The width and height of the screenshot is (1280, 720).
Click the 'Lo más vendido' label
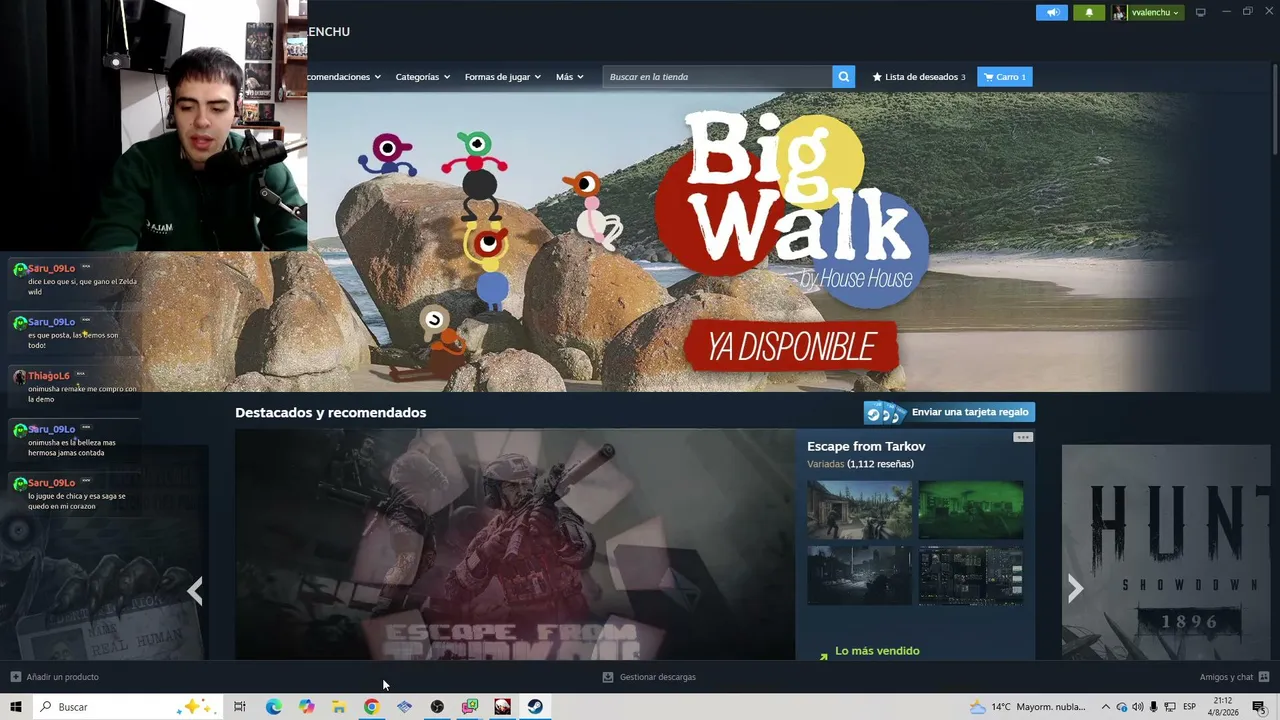click(877, 651)
